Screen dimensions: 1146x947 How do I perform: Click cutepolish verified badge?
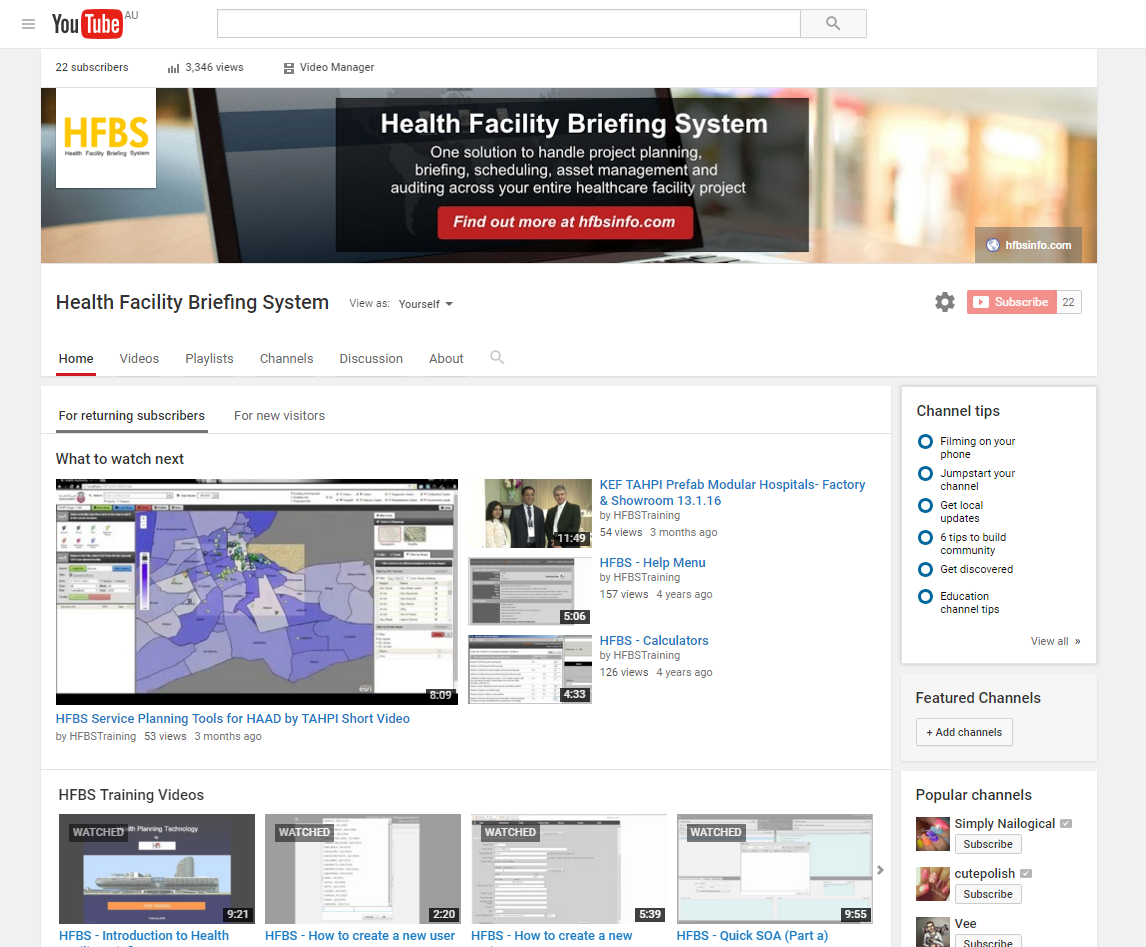point(1026,873)
